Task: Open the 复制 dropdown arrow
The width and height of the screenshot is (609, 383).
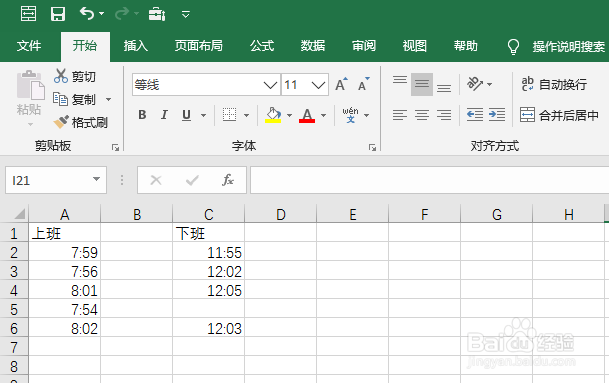Action: point(109,99)
